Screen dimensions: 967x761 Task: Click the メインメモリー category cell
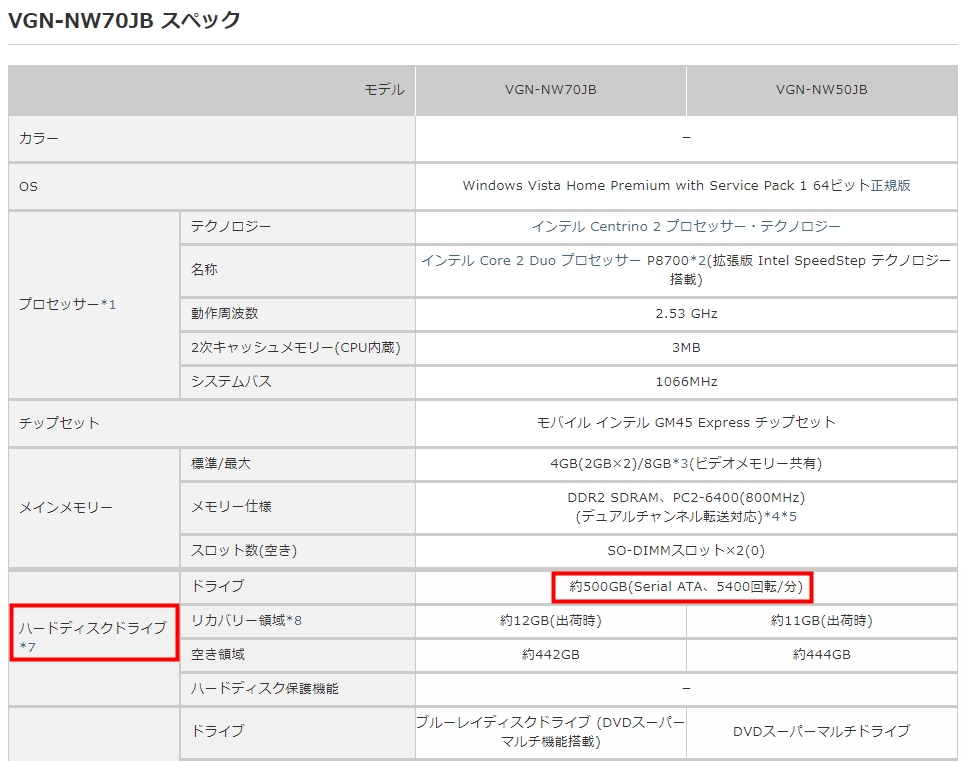tap(94, 508)
